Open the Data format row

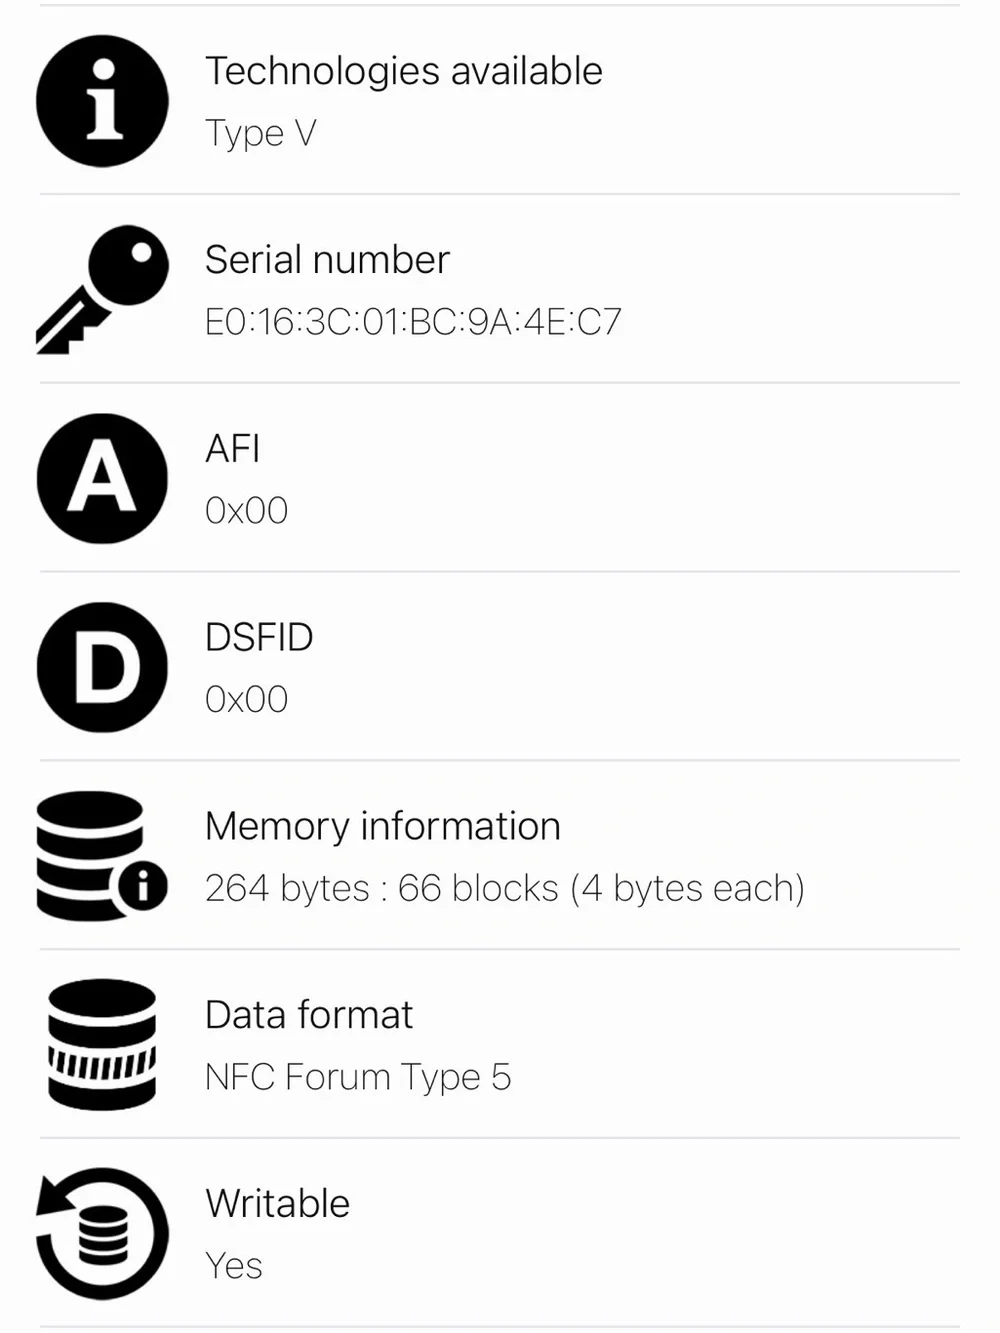point(500,1044)
